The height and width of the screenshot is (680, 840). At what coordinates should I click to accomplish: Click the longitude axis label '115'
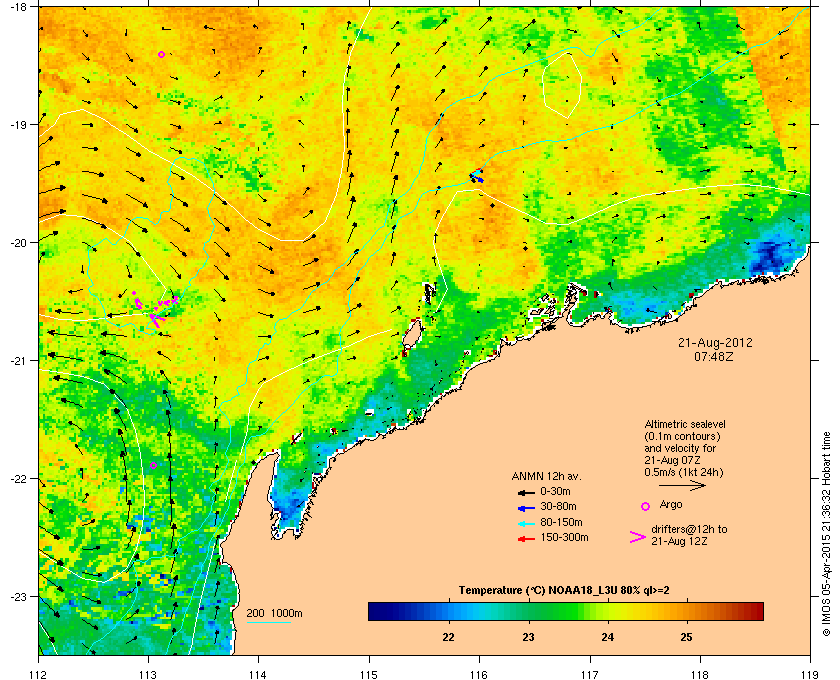click(369, 674)
